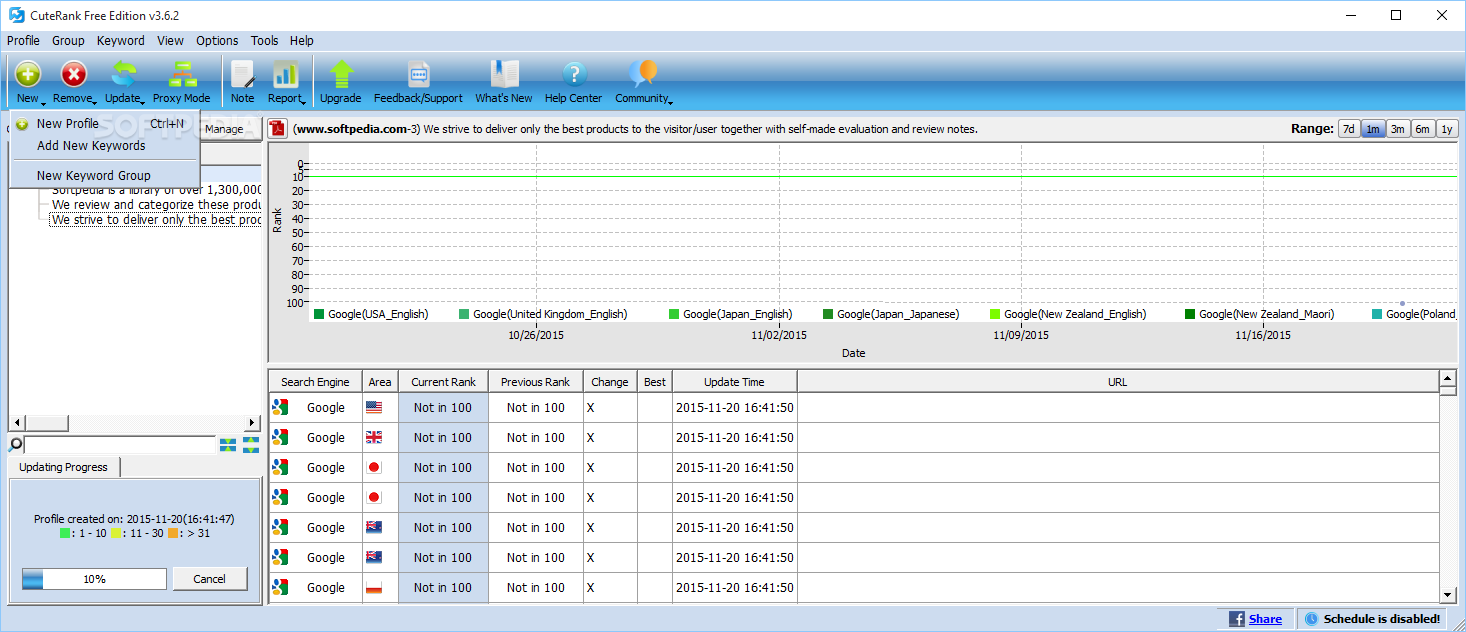Click the United Kingdom flag icon

click(x=374, y=437)
